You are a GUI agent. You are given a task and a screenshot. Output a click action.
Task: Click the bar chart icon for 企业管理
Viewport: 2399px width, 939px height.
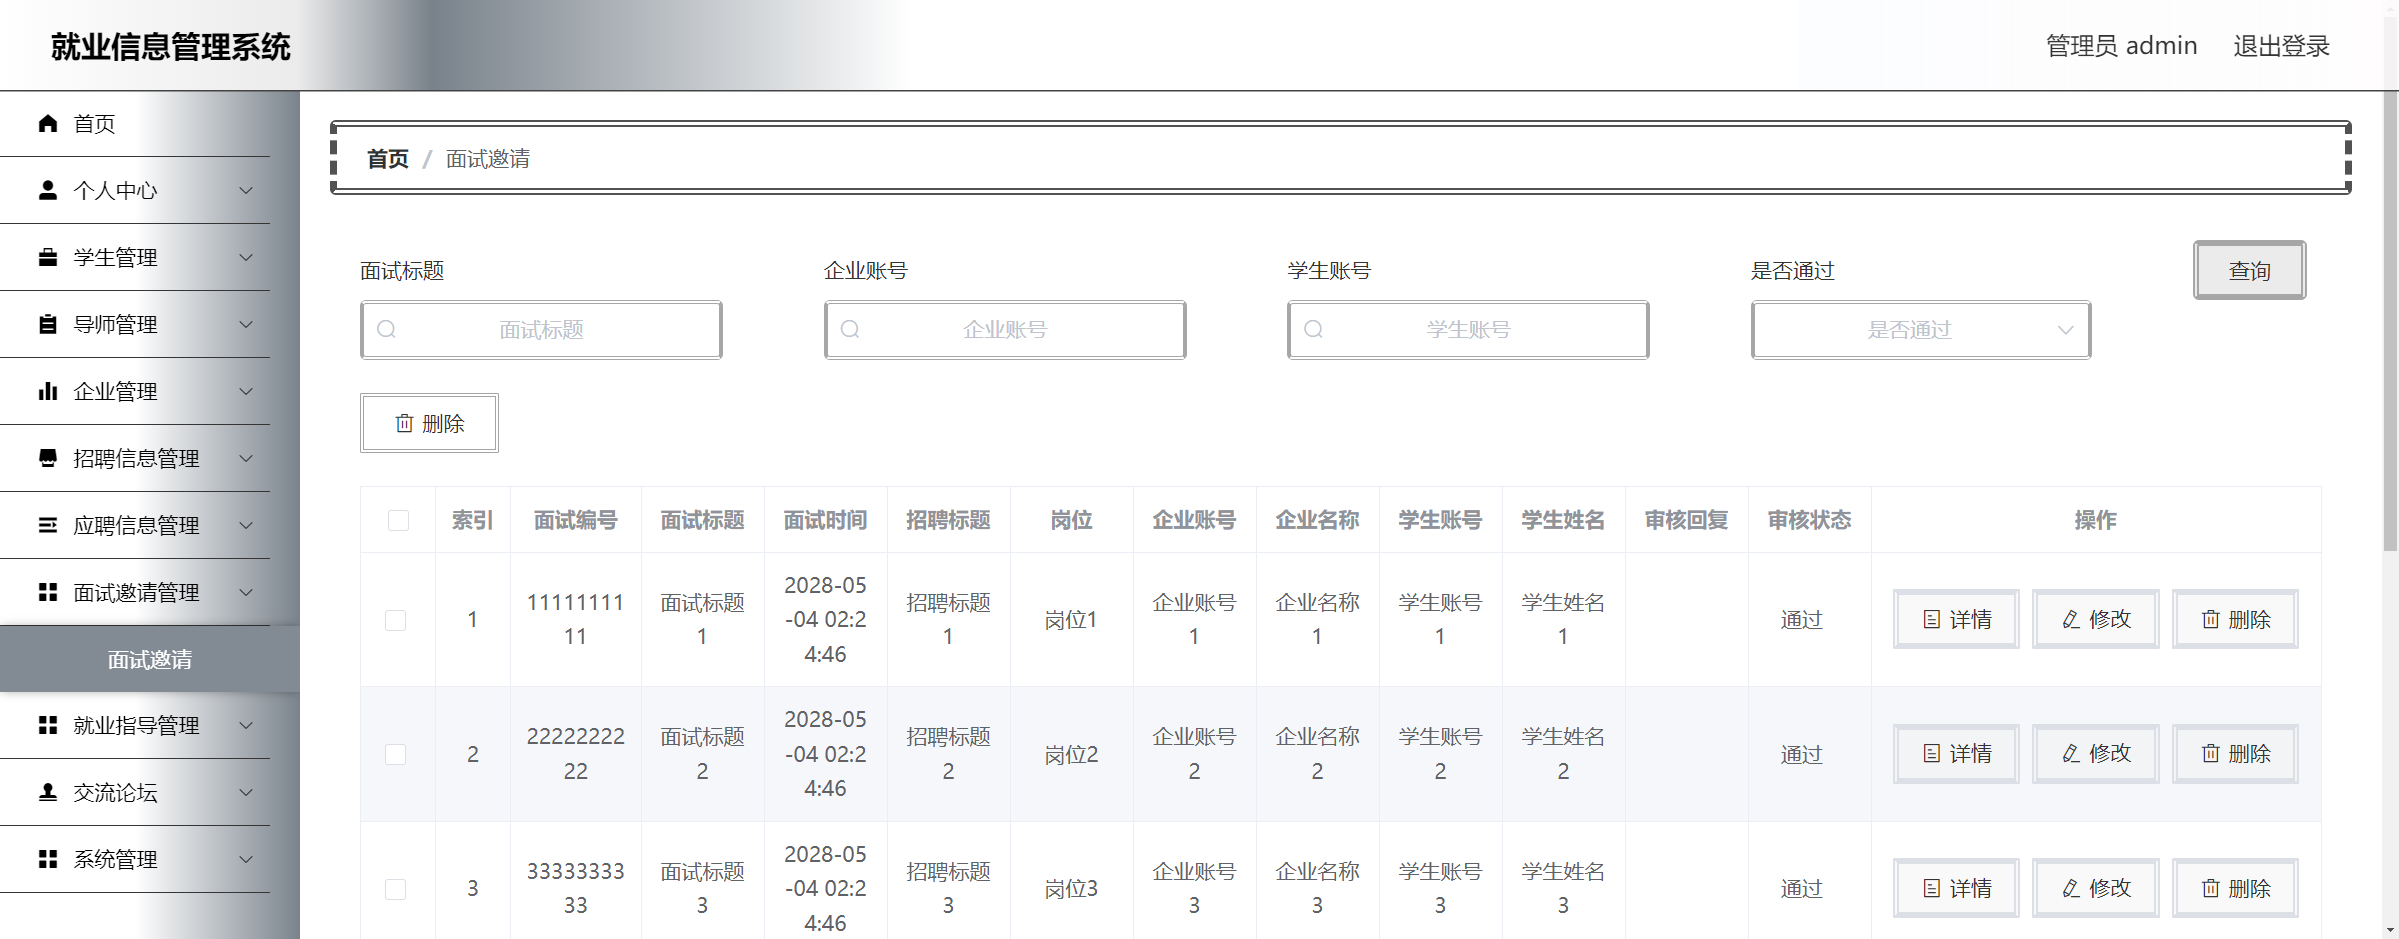point(47,391)
